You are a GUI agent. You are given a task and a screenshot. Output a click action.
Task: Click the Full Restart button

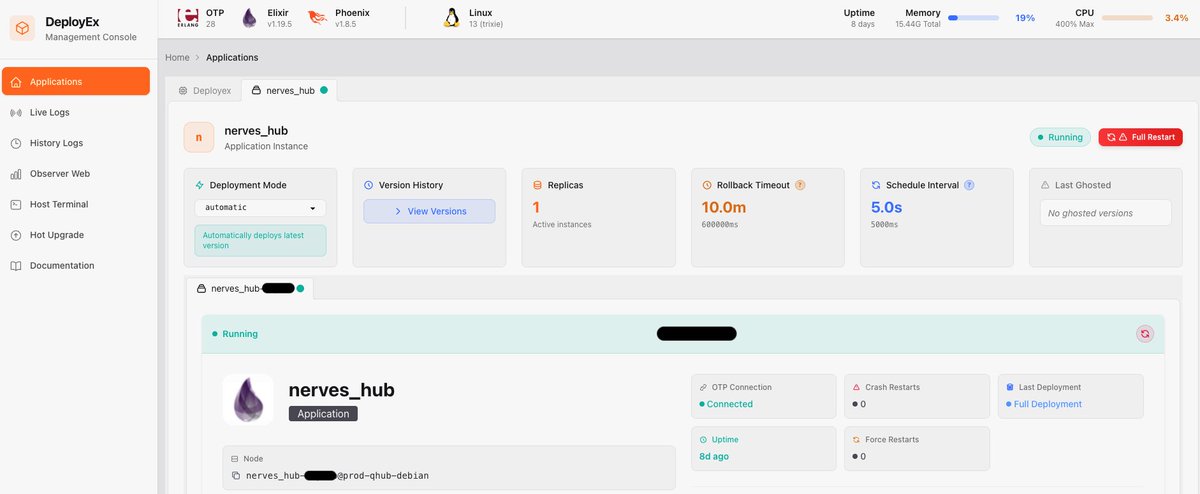tap(1140, 137)
